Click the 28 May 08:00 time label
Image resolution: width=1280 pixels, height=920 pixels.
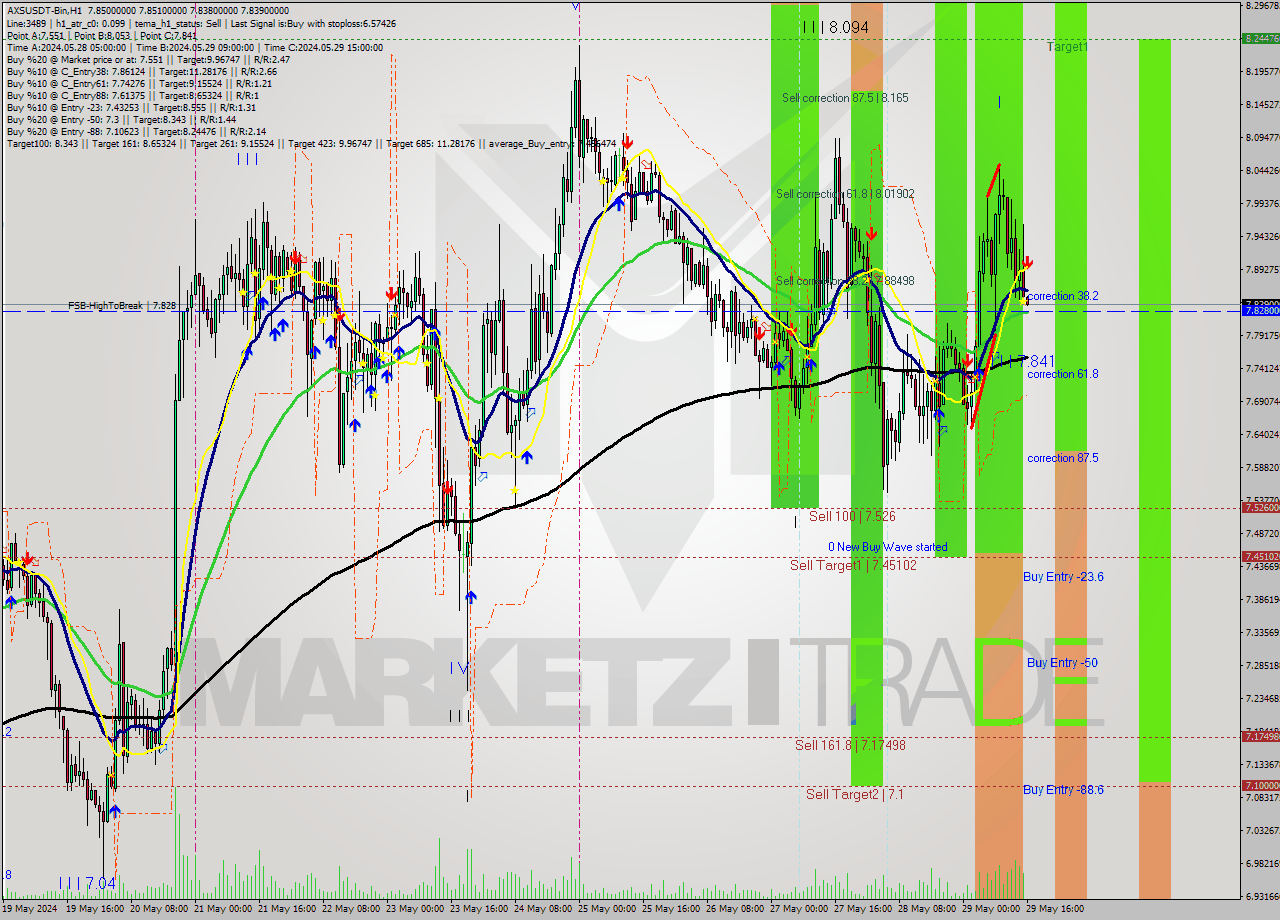(x=927, y=909)
